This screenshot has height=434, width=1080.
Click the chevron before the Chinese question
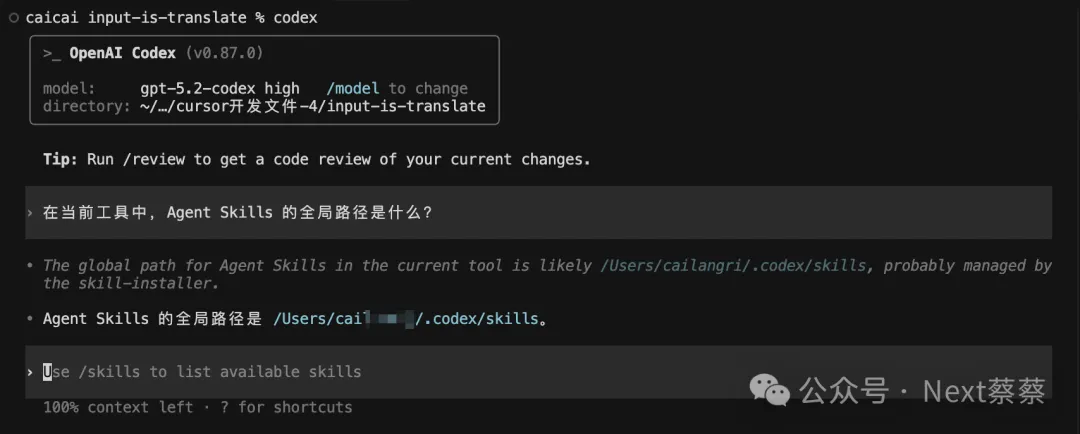[31, 212]
